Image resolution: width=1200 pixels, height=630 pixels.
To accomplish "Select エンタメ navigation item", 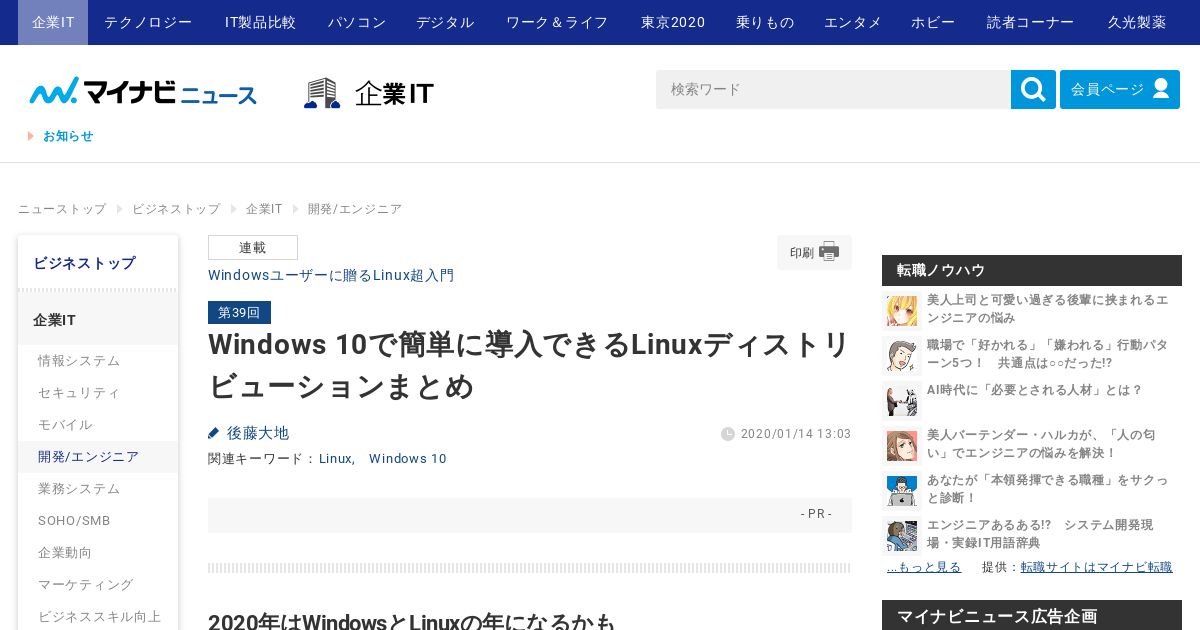I will pos(853,22).
